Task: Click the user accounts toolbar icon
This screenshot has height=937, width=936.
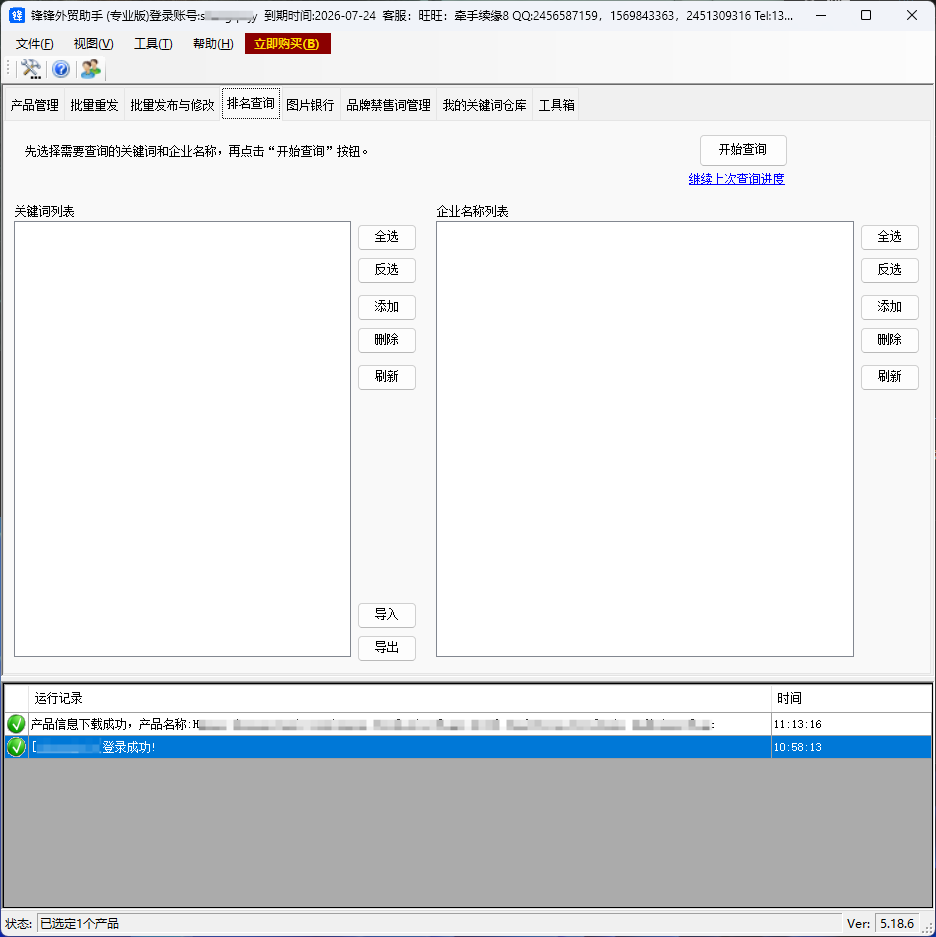Action: point(91,69)
